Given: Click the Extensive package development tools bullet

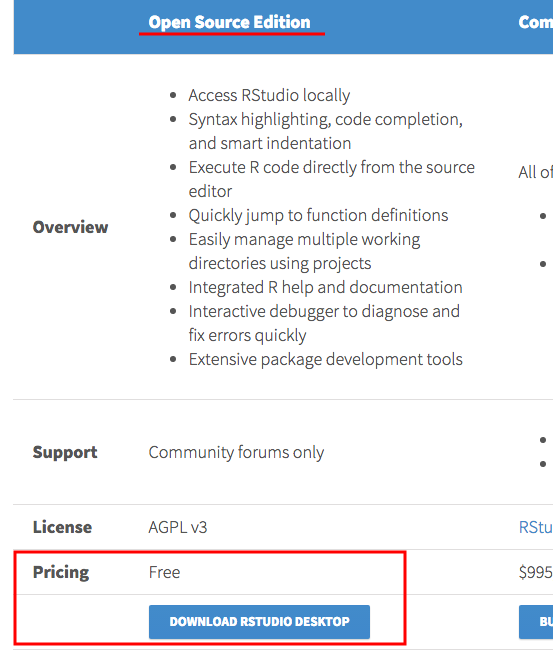Looking at the screenshot, I should pyautogui.click(x=325, y=359).
